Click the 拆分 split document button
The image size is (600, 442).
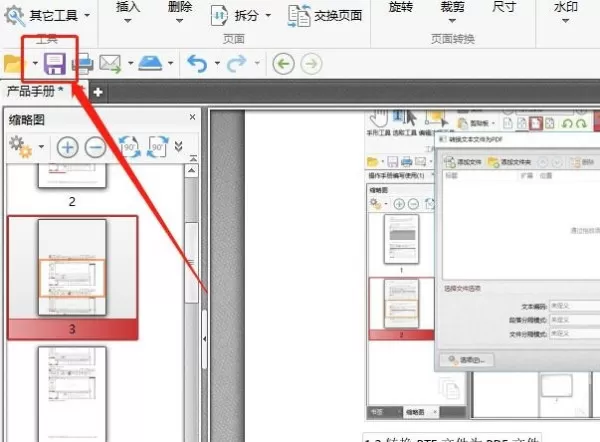coord(235,15)
